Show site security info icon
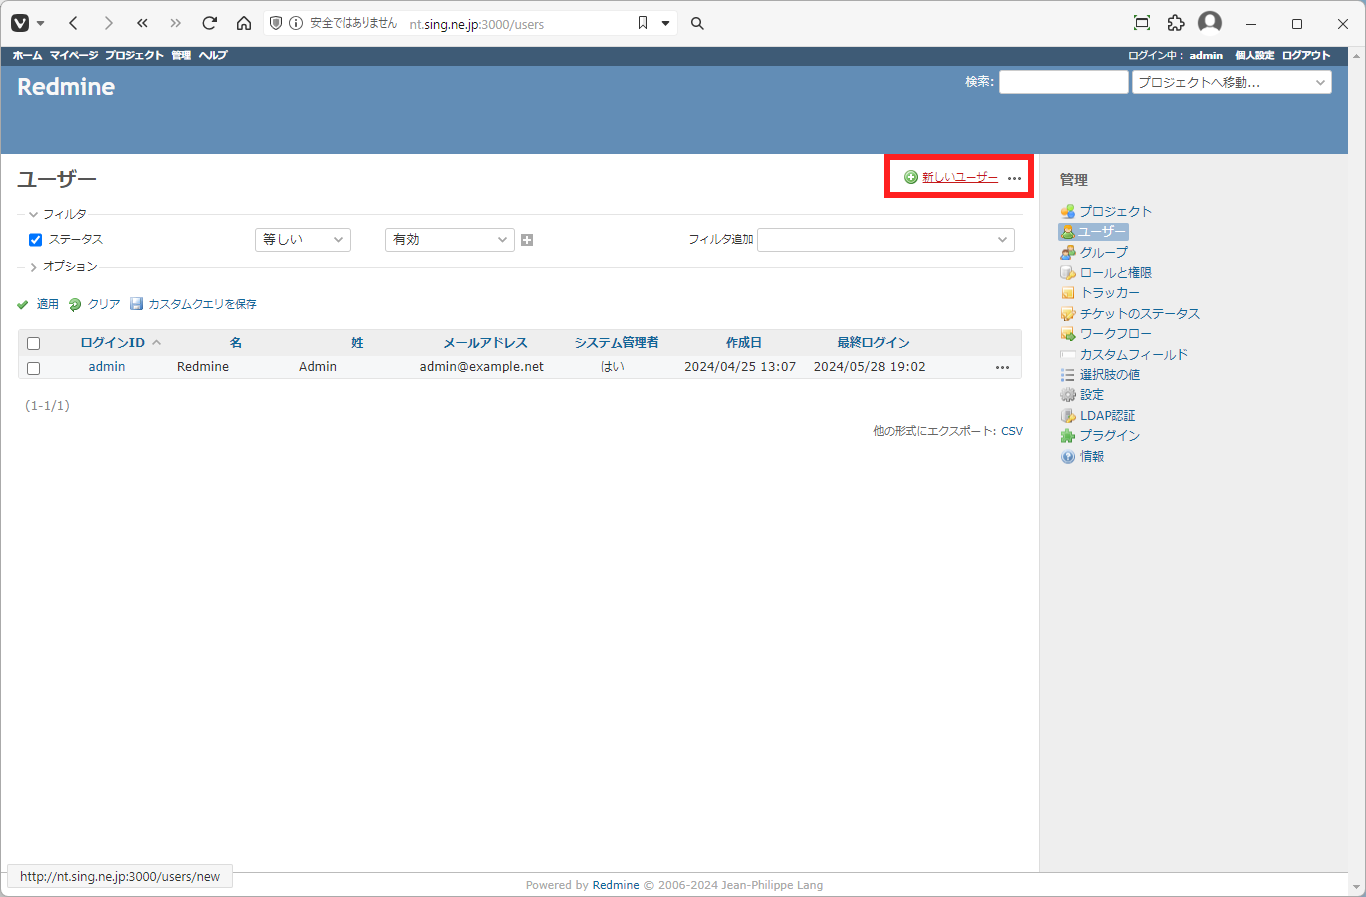1366x897 pixels. click(296, 23)
